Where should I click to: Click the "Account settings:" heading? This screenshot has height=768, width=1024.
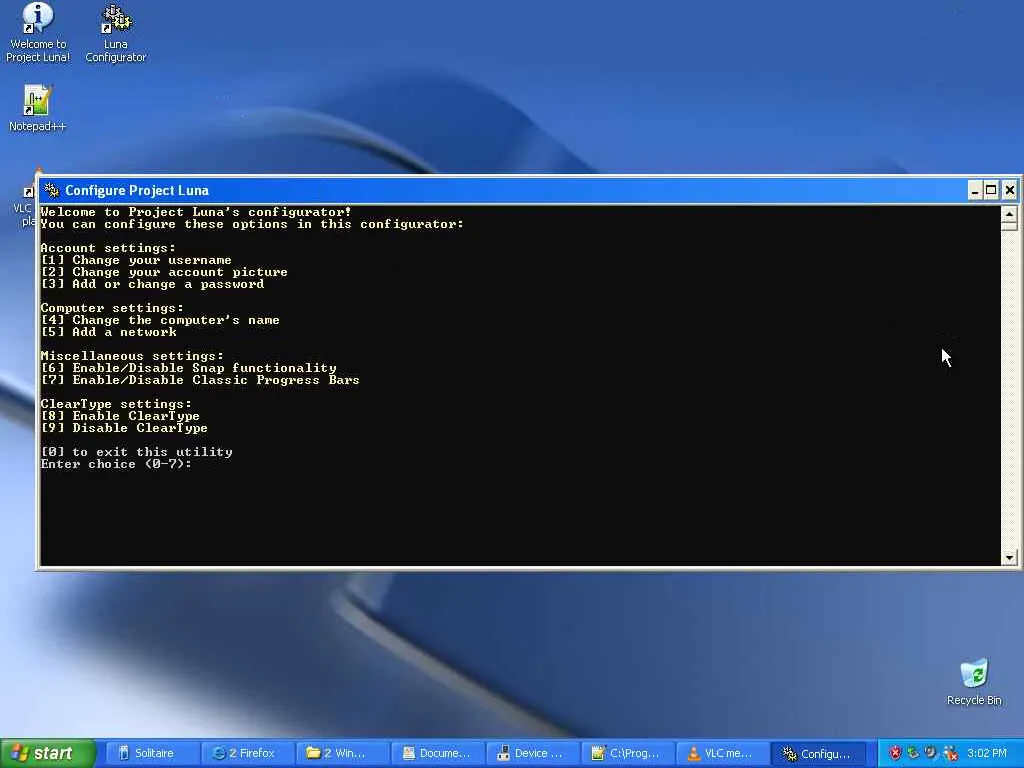pyautogui.click(x=108, y=248)
